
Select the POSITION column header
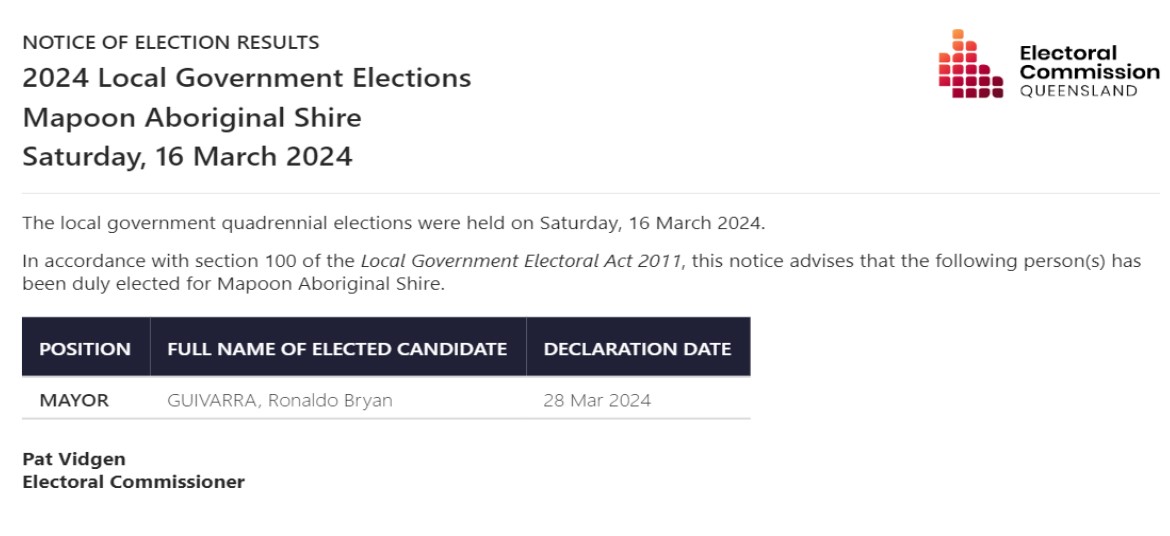pyautogui.click(x=85, y=349)
